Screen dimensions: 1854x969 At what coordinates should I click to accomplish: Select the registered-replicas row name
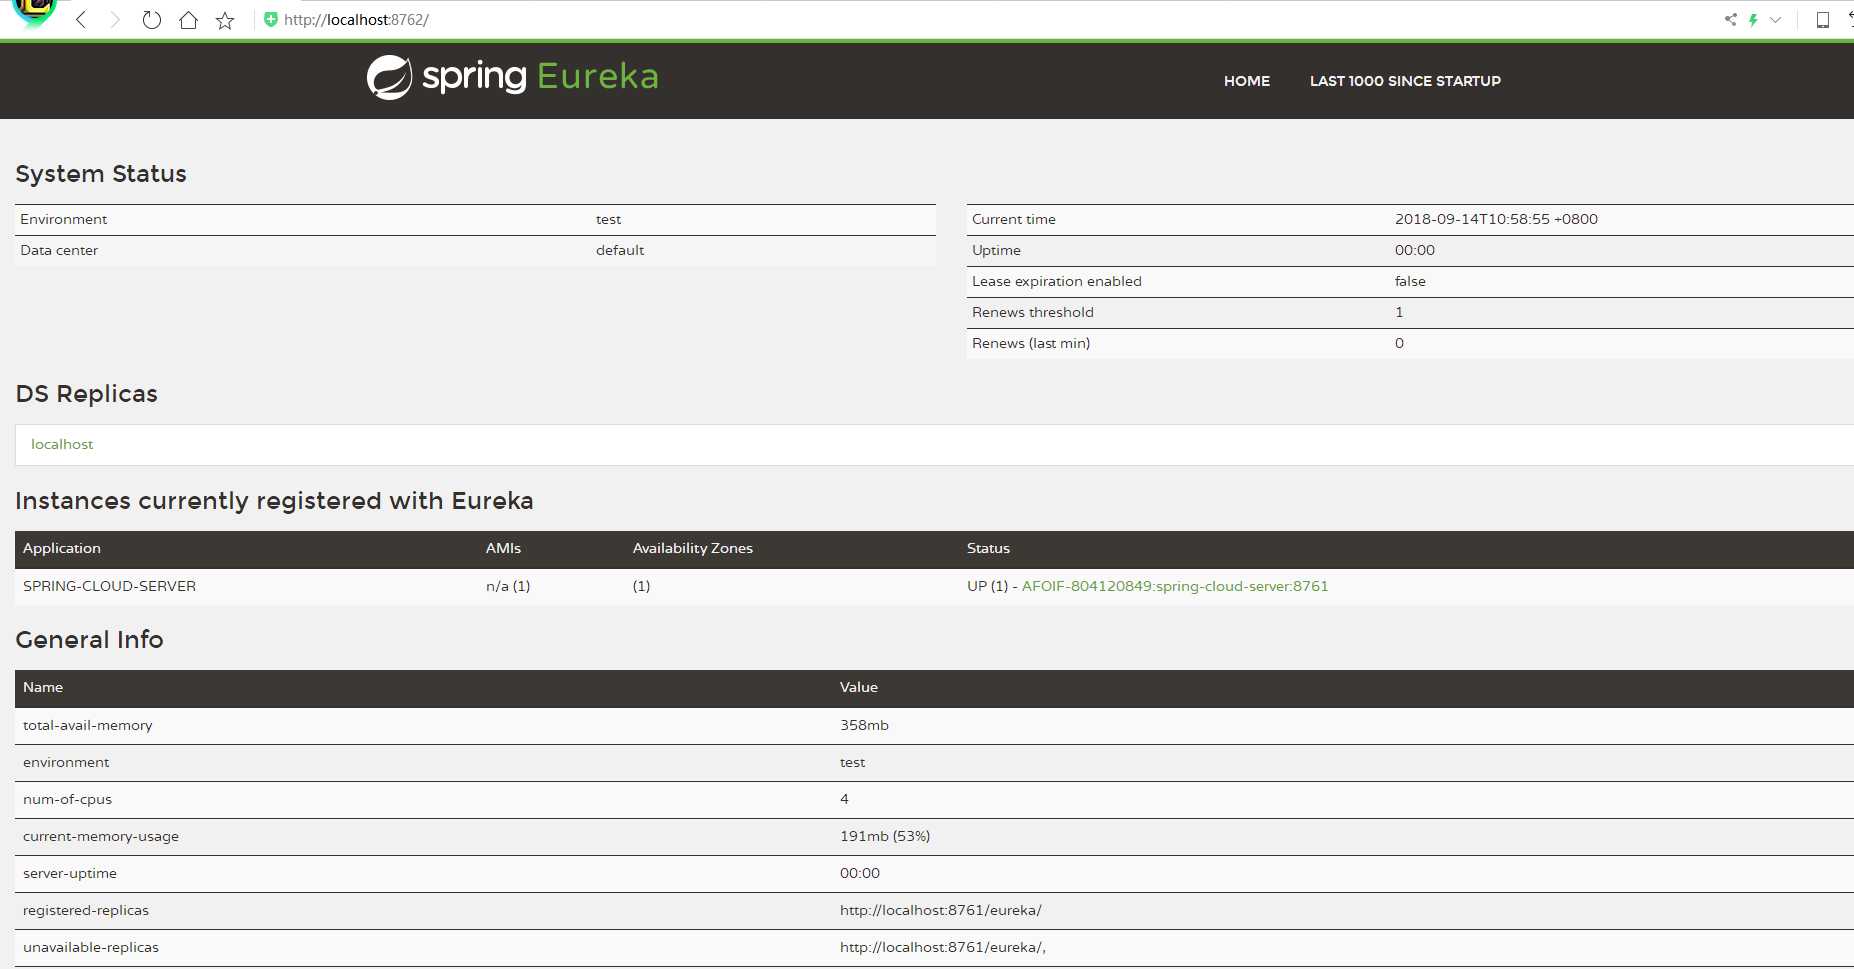tap(86, 910)
